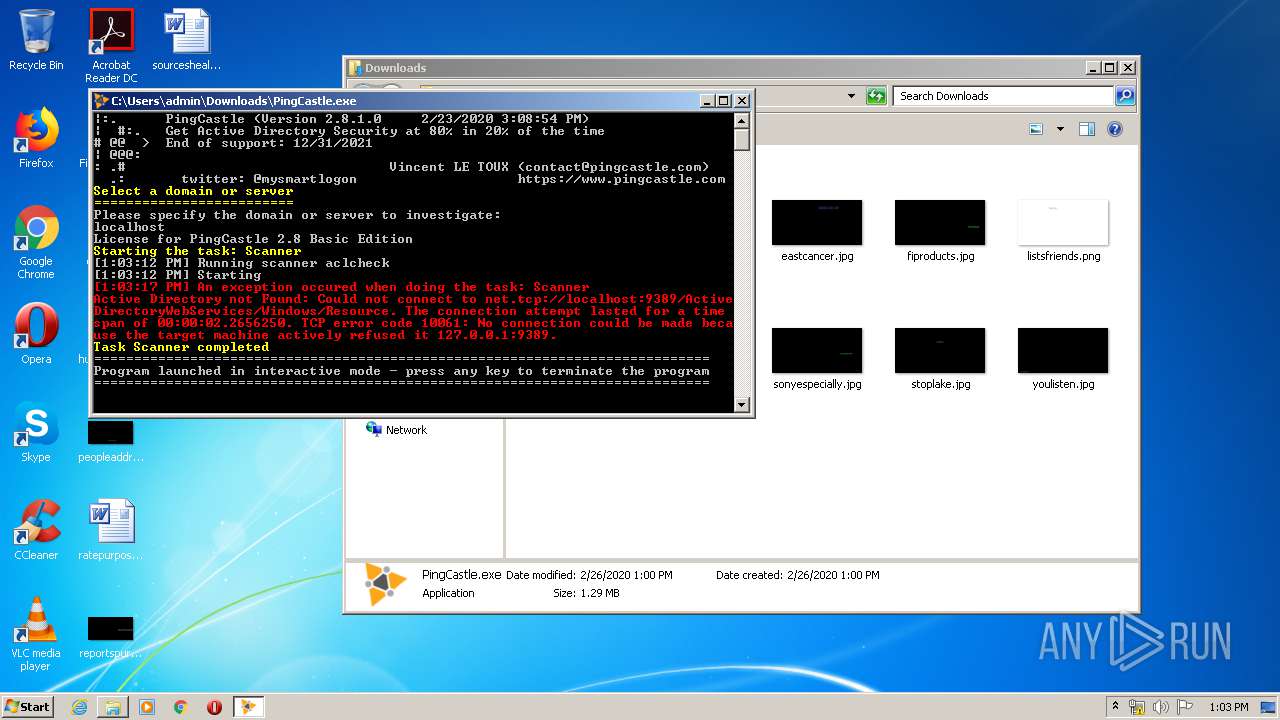Expand the address bar history dropdown
The height and width of the screenshot is (720, 1280).
tap(851, 96)
